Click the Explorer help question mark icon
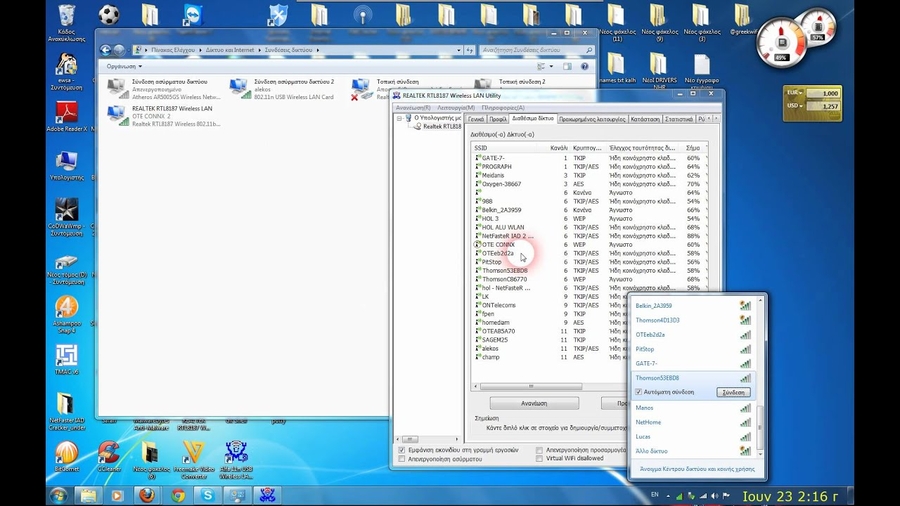This screenshot has height=506, width=900. [584, 67]
